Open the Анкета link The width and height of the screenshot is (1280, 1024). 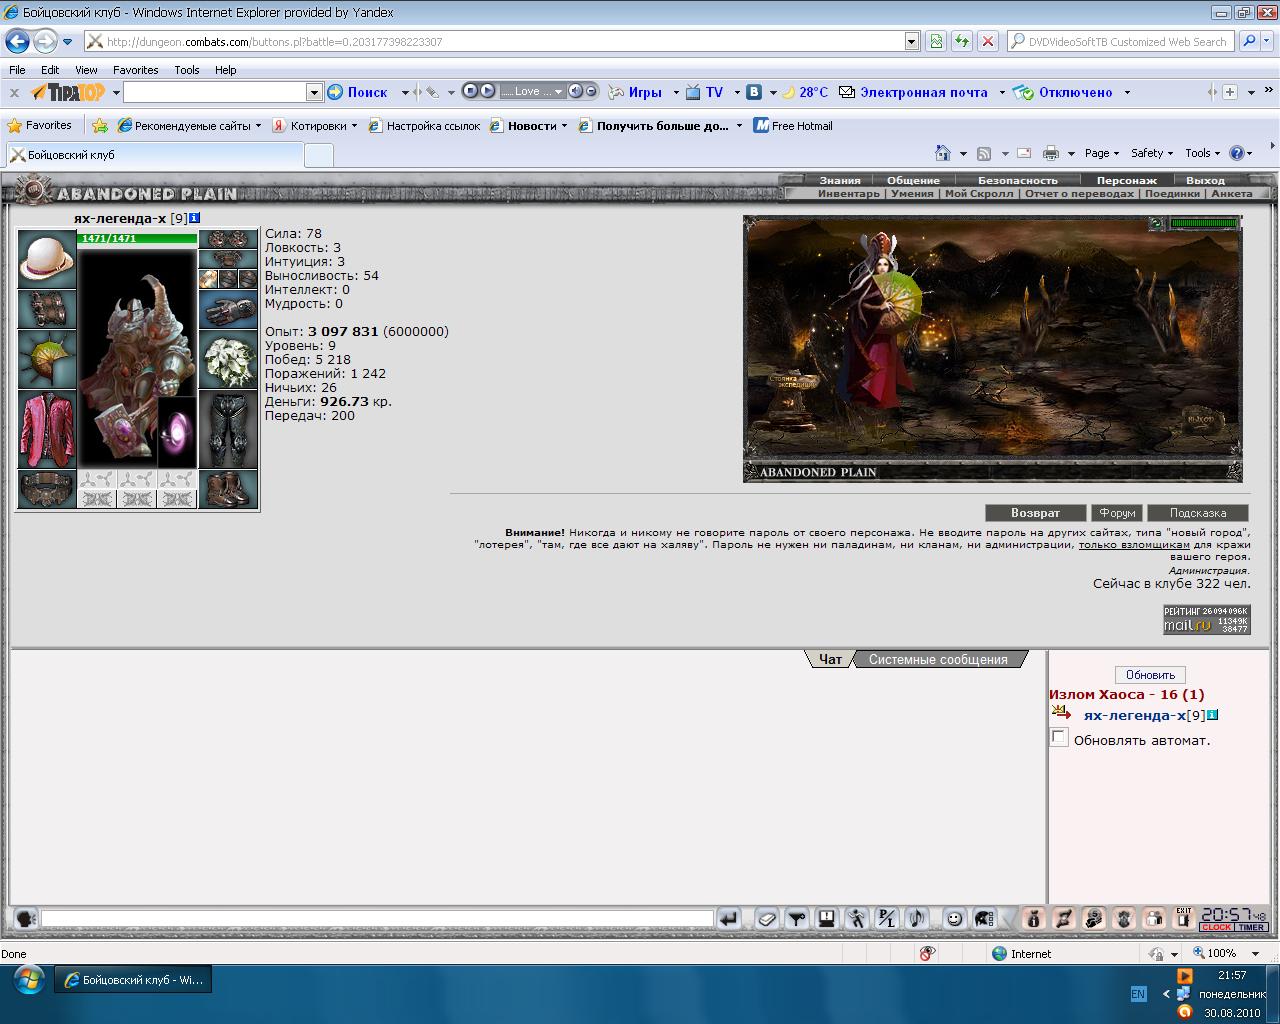1231,194
